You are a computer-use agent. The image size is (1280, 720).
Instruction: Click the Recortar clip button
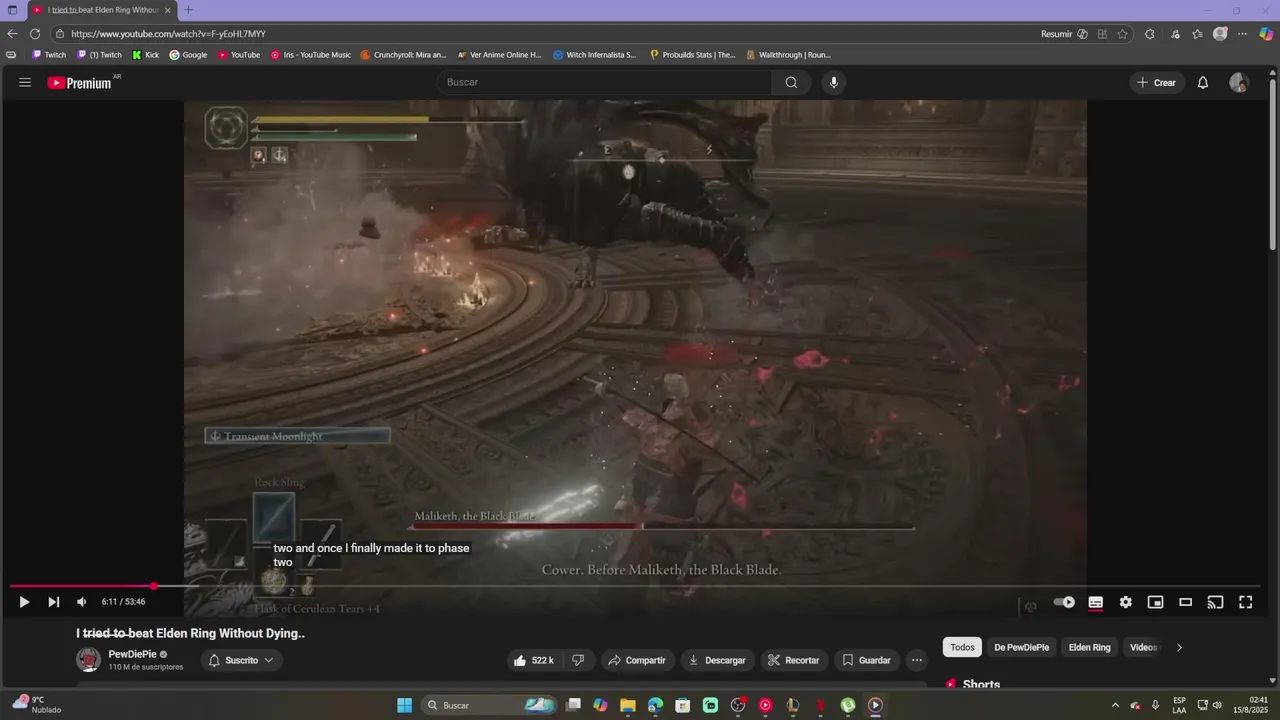tap(793, 660)
